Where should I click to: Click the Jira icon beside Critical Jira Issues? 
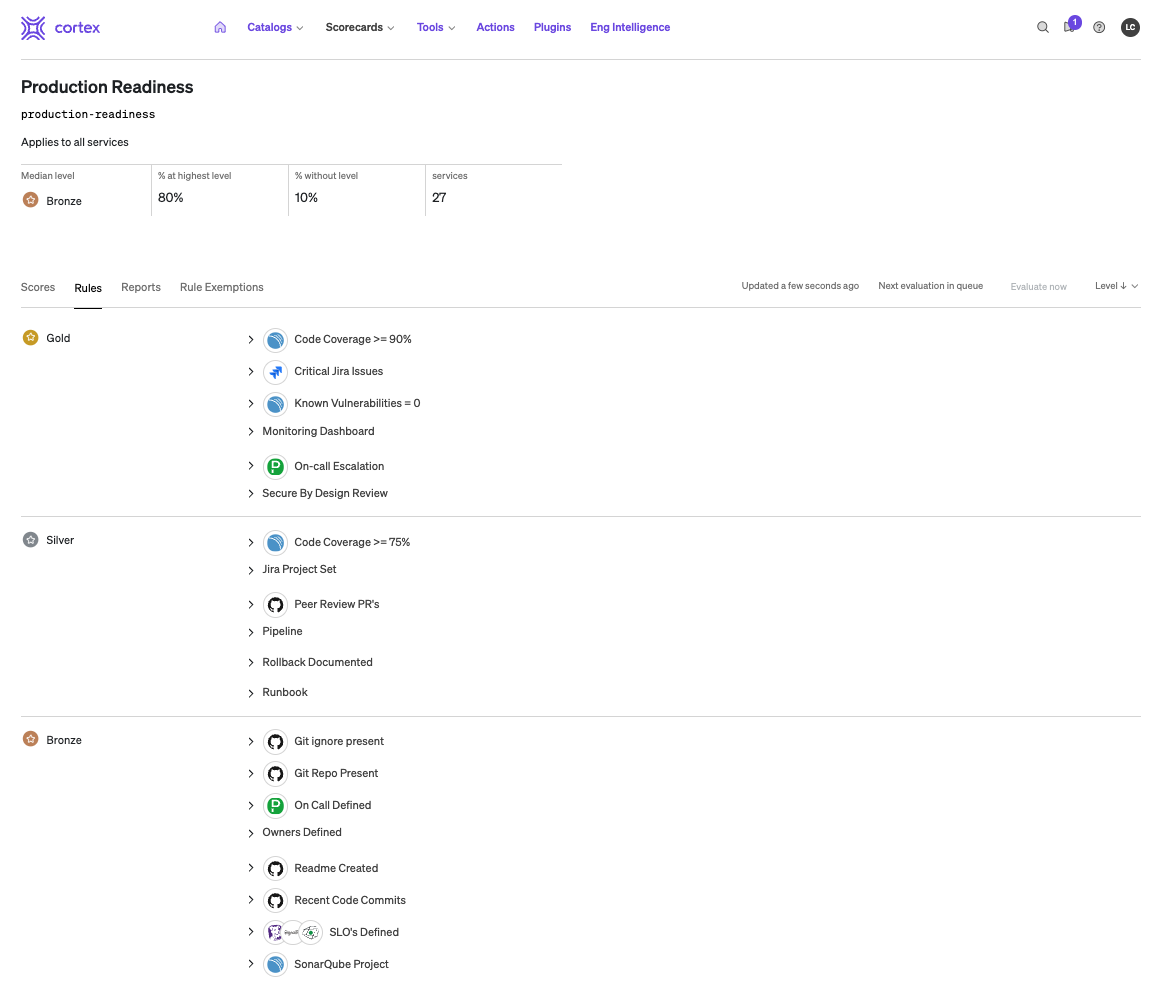[x=275, y=372]
